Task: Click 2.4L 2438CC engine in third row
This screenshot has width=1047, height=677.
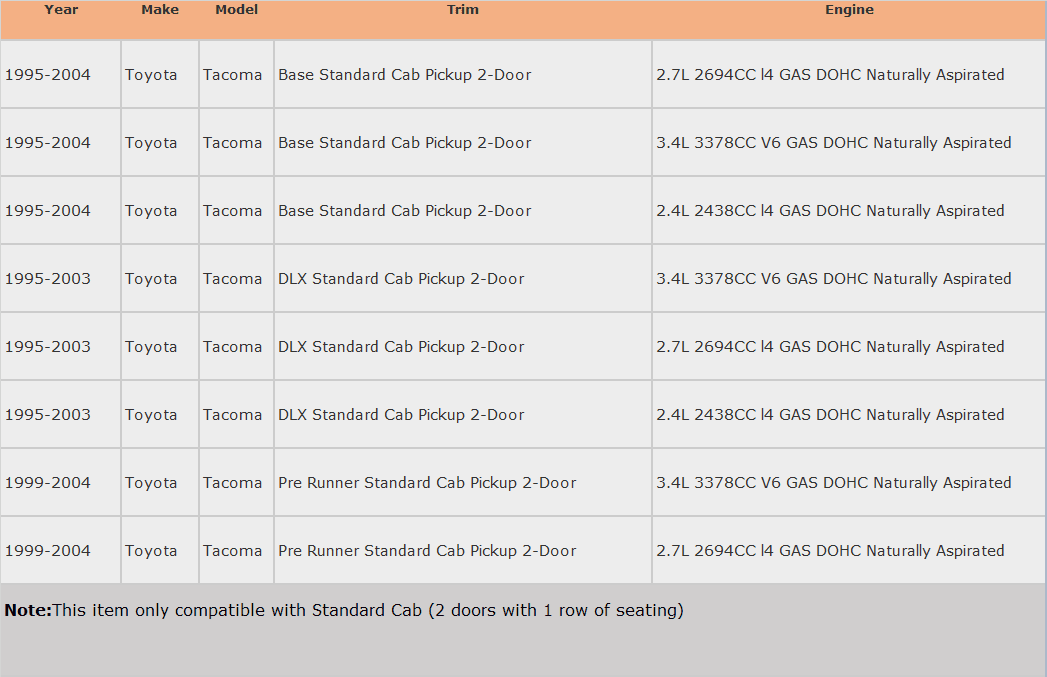Action: point(830,211)
